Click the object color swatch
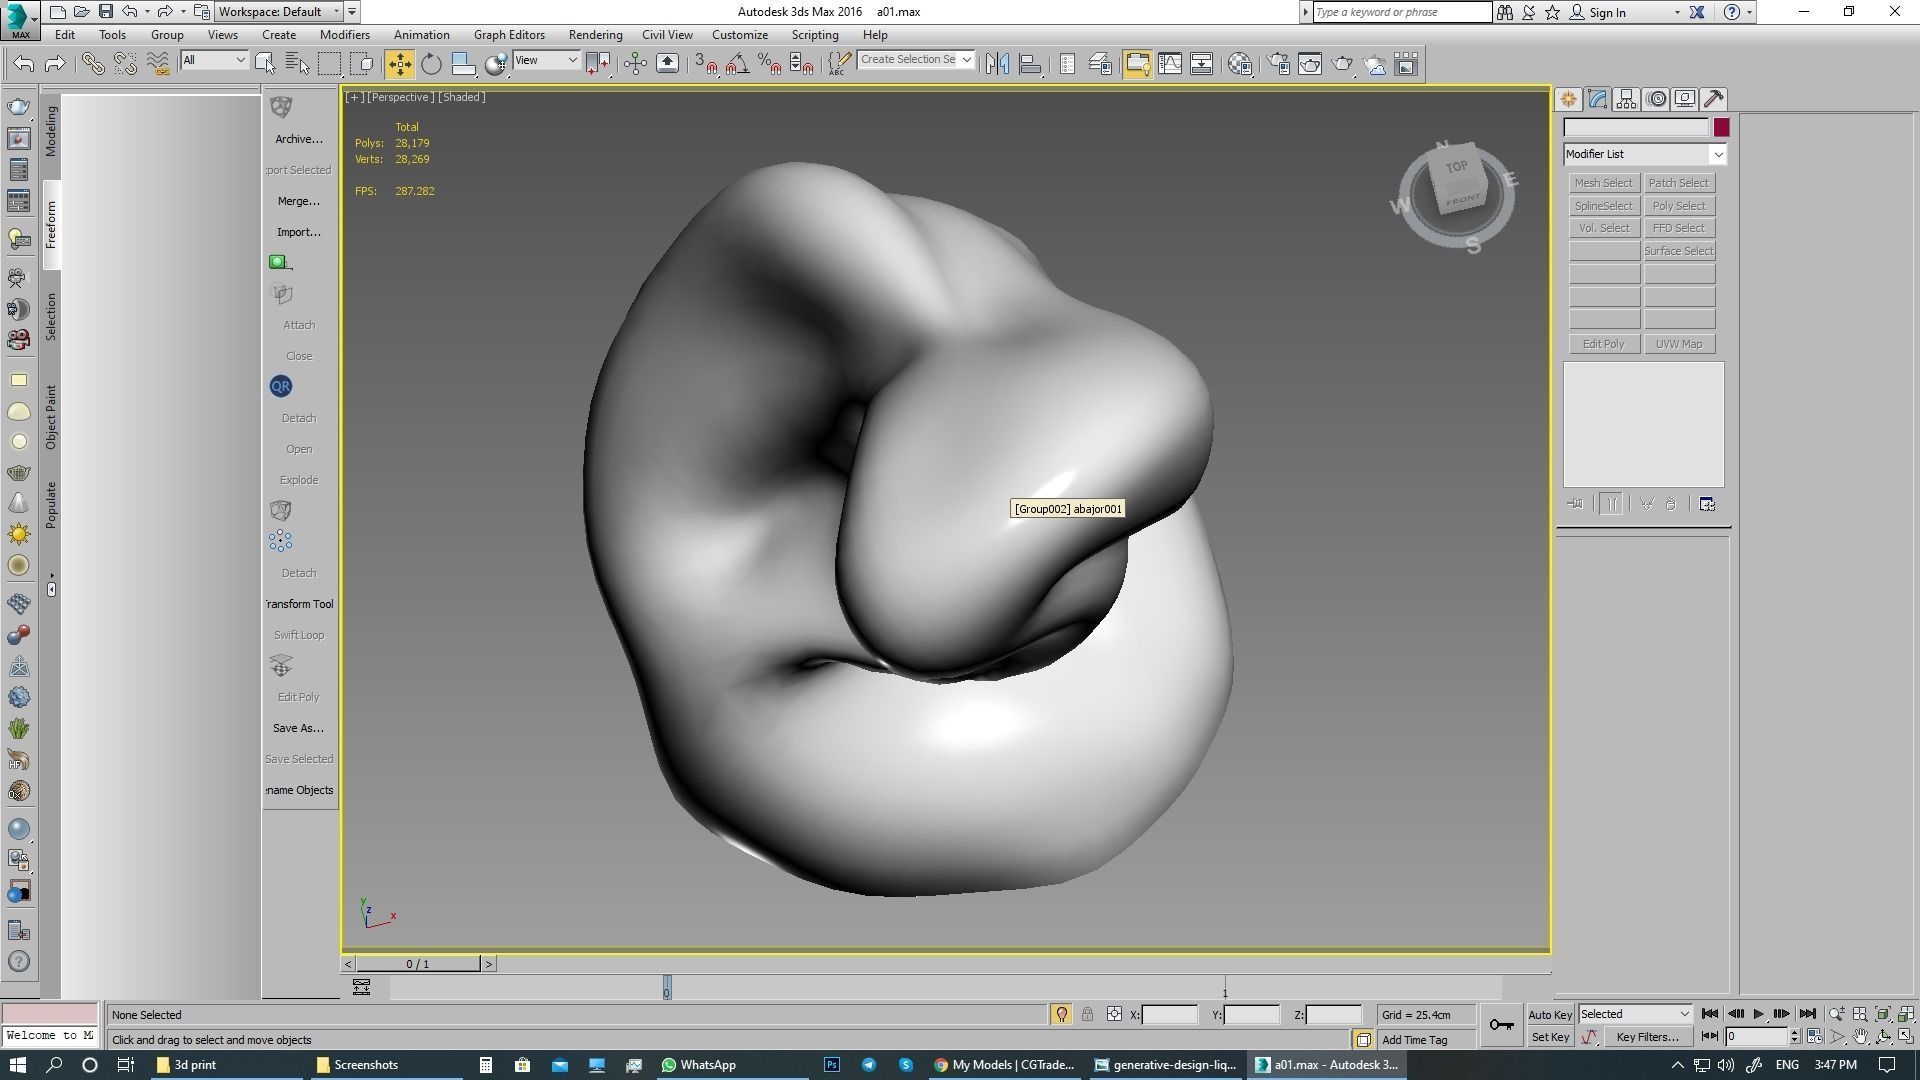Screen dimensions: 1920x1080 pyautogui.click(x=1721, y=128)
